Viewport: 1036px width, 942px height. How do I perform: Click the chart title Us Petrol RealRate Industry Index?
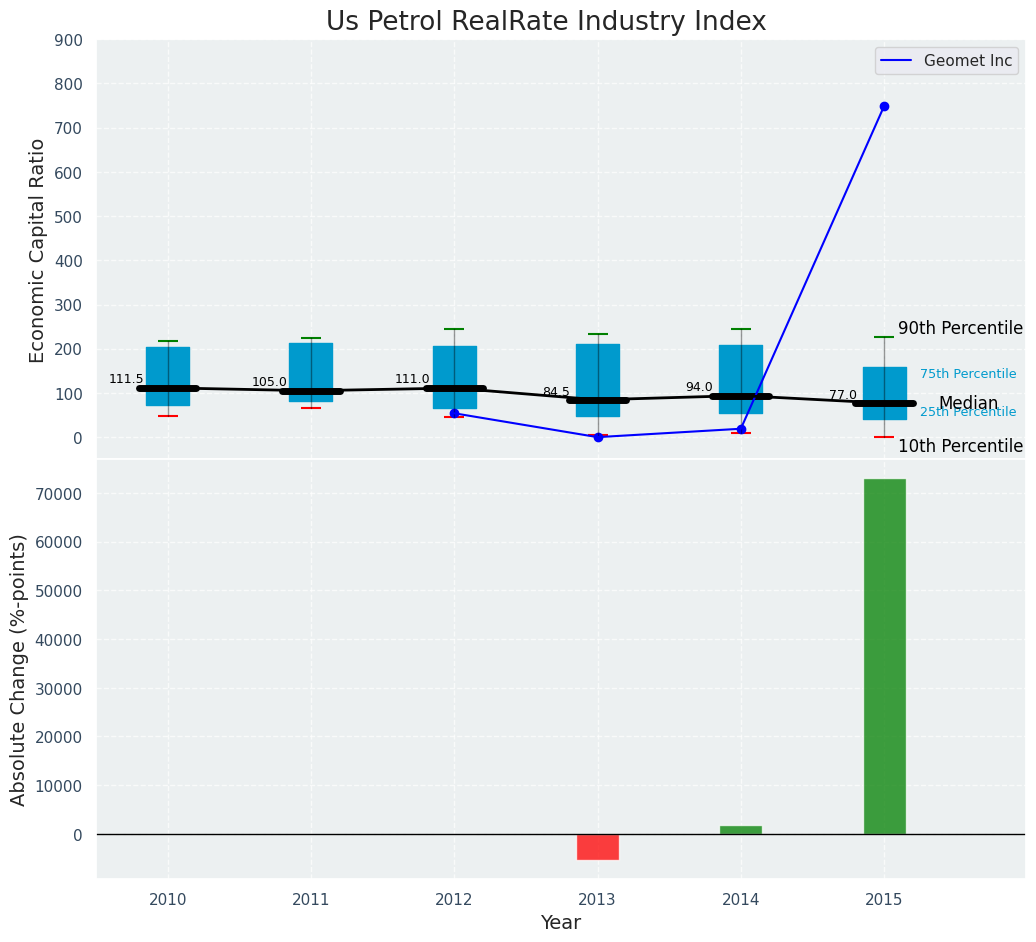[546, 22]
